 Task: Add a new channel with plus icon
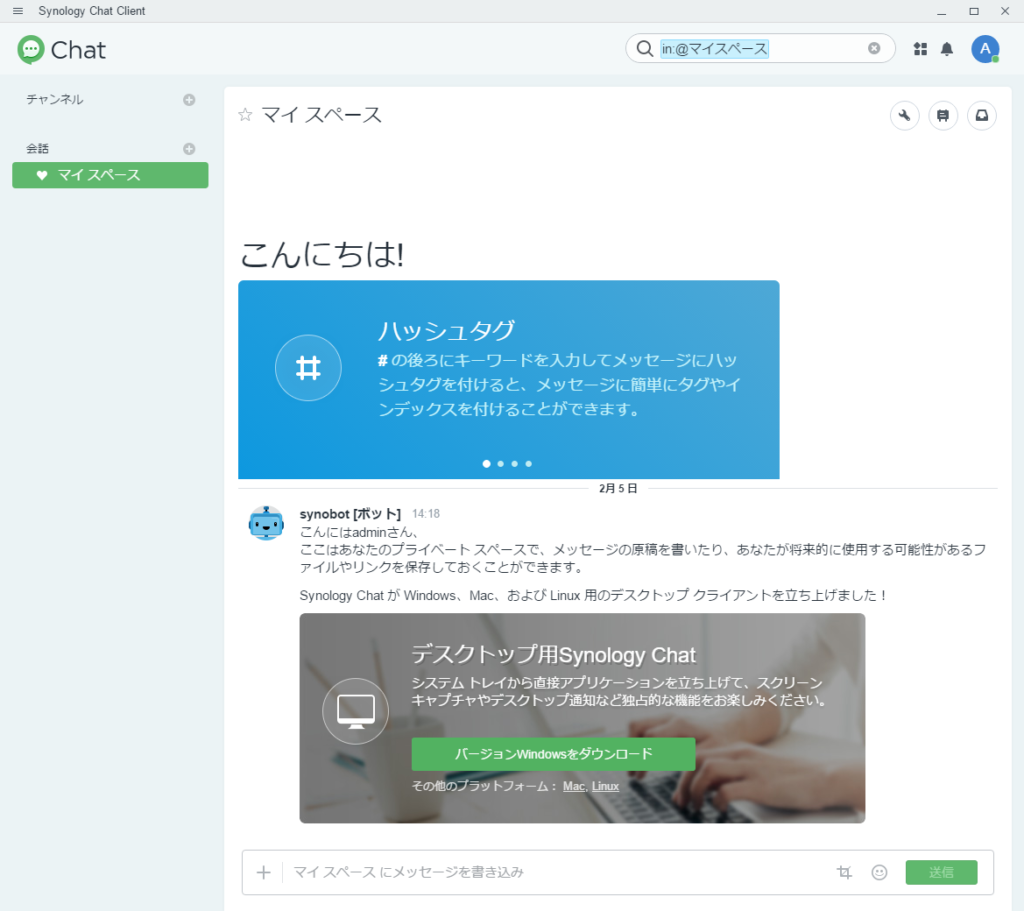pos(189,100)
